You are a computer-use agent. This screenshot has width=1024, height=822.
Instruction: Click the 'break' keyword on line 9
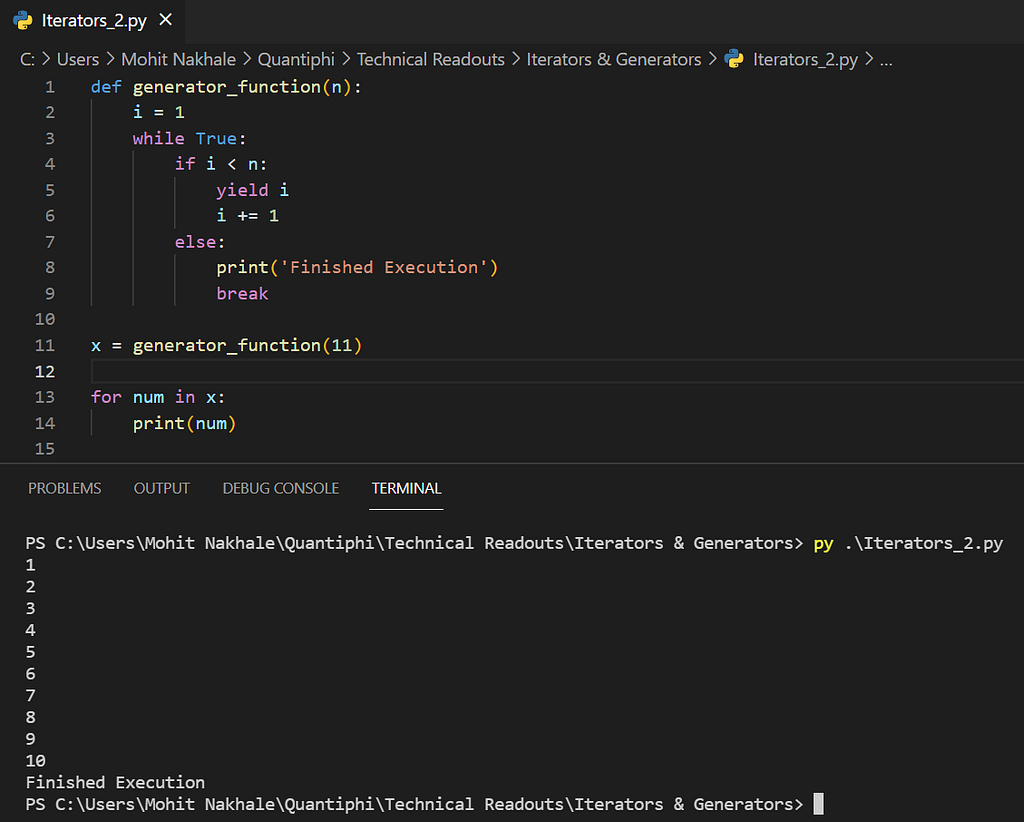click(x=242, y=294)
